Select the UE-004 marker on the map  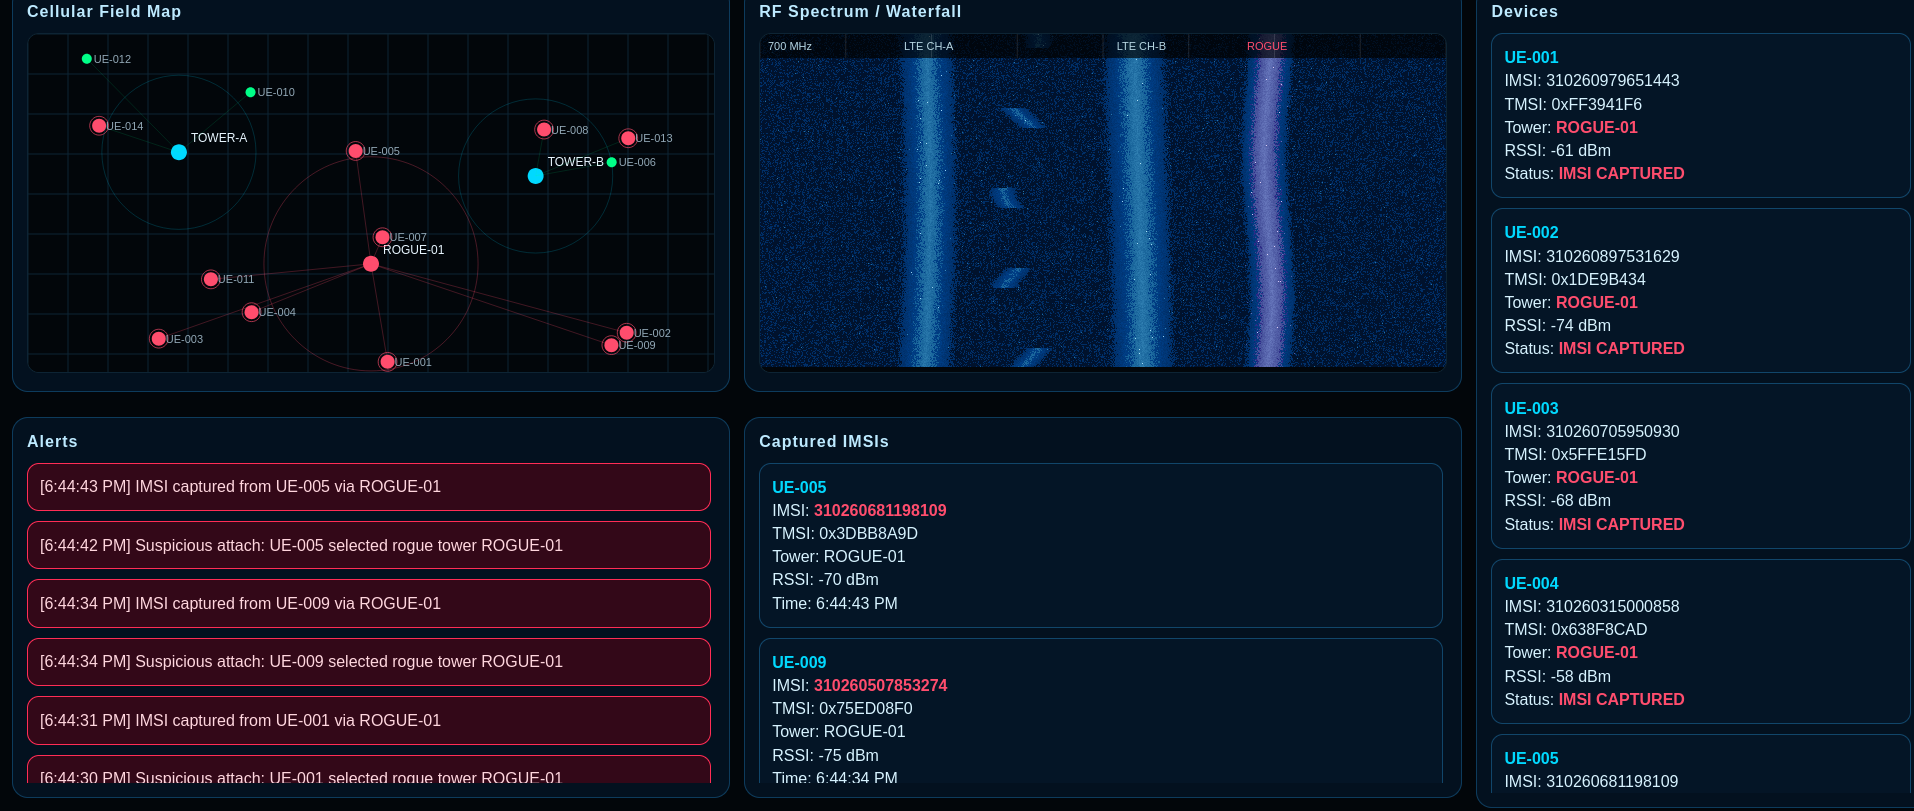coord(251,312)
